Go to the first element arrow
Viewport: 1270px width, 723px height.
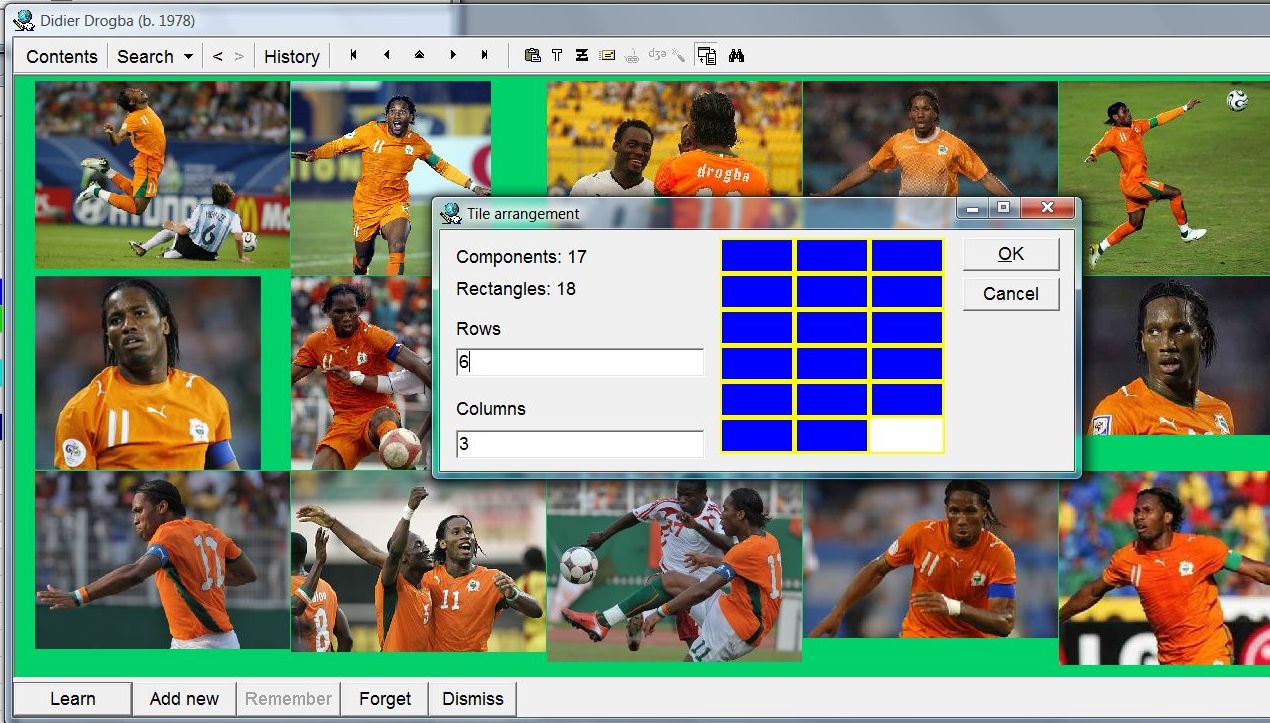tap(353, 56)
